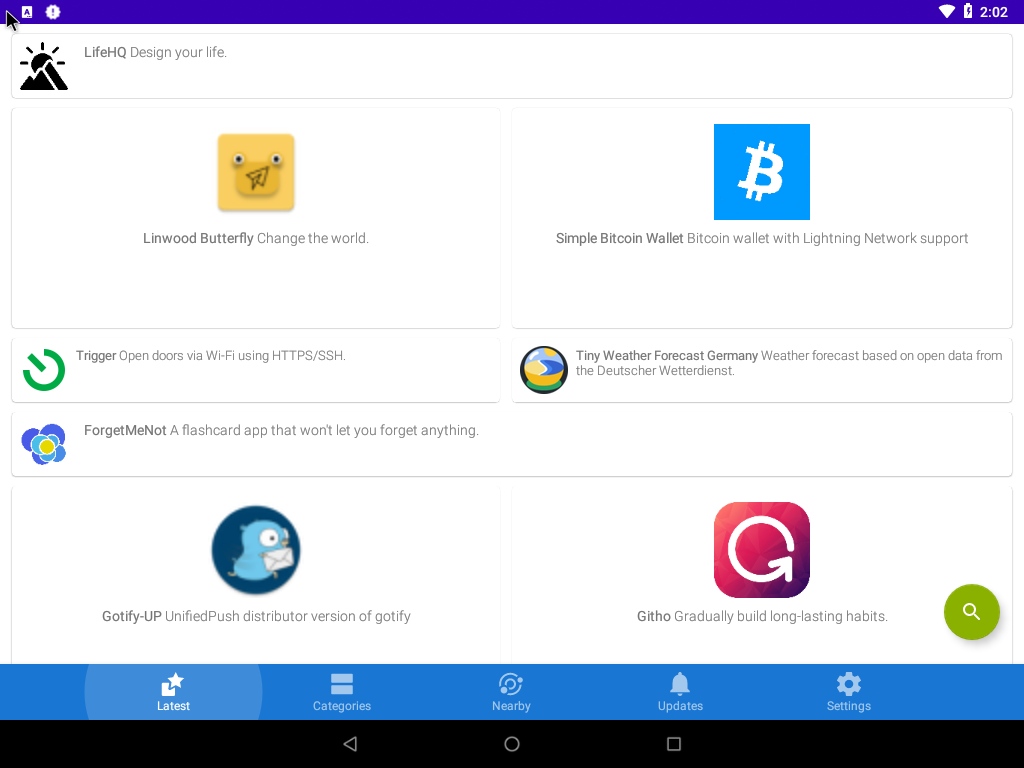Tap the Android recent apps square button
Screen dimensions: 1024x768
pyautogui.click(x=674, y=744)
